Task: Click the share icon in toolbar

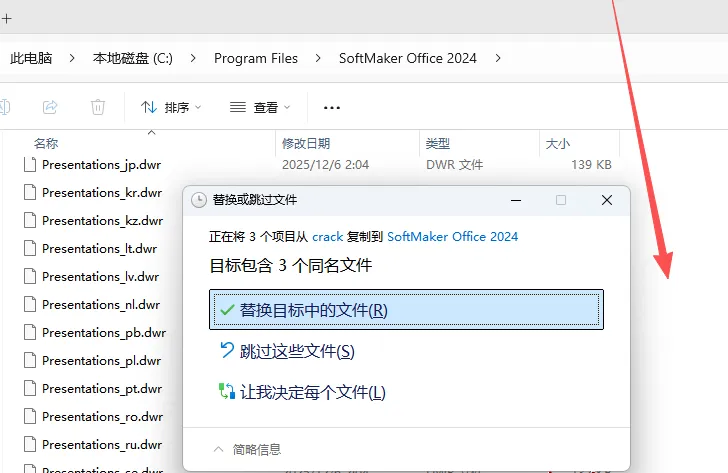Action: pos(50,107)
